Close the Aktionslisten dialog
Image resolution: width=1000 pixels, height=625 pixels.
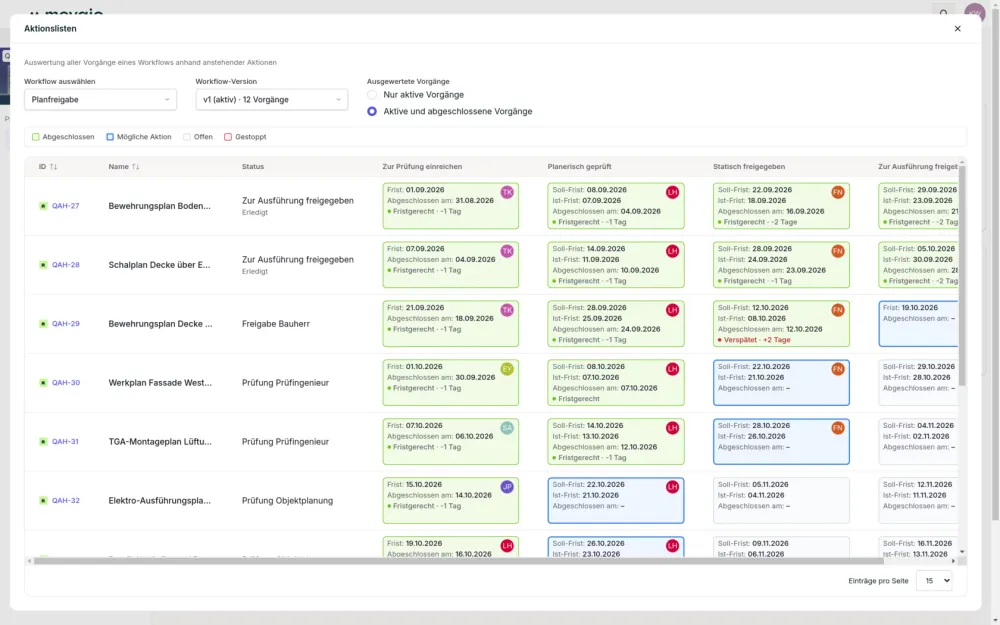(957, 29)
